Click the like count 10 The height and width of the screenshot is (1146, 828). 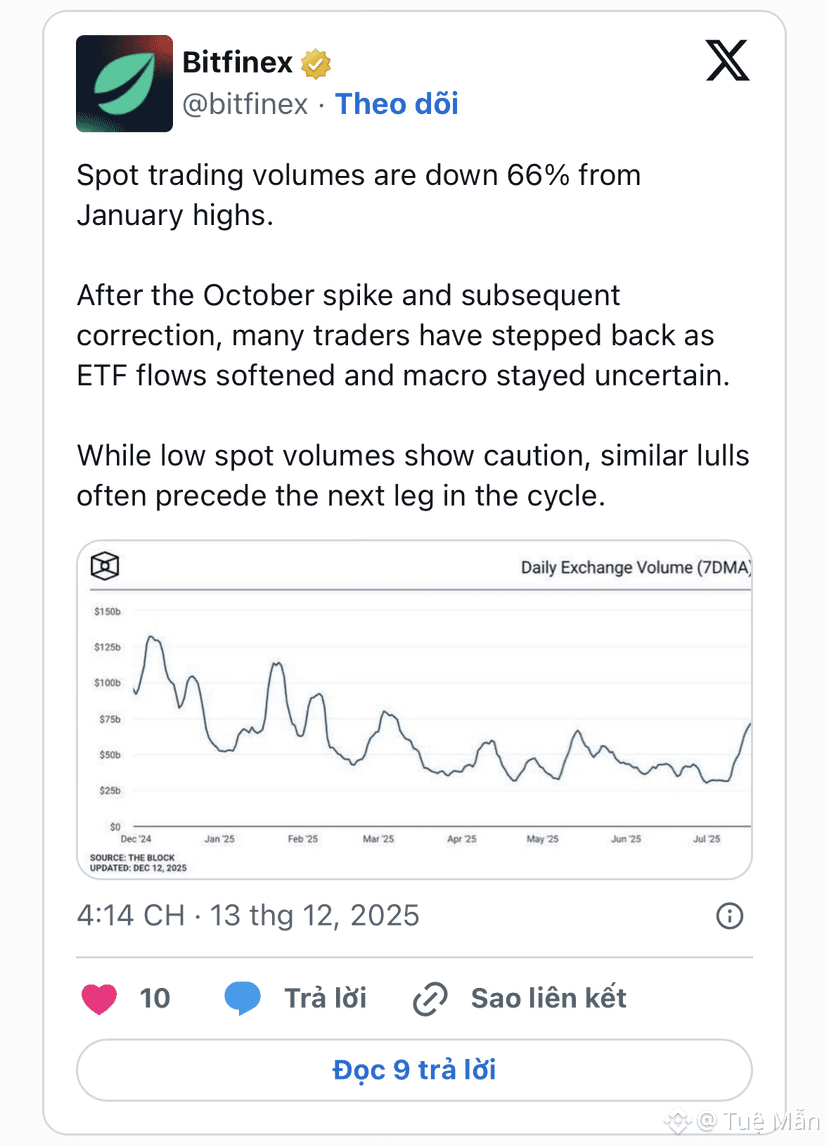[x=155, y=998]
